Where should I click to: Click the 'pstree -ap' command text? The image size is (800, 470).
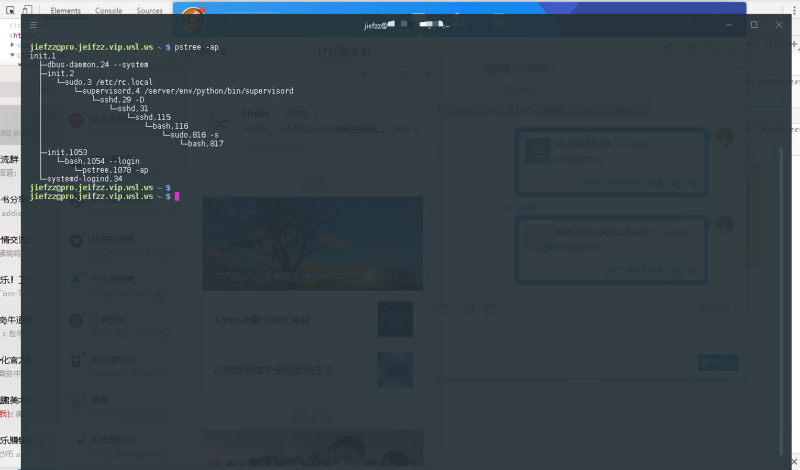[x=196, y=47]
